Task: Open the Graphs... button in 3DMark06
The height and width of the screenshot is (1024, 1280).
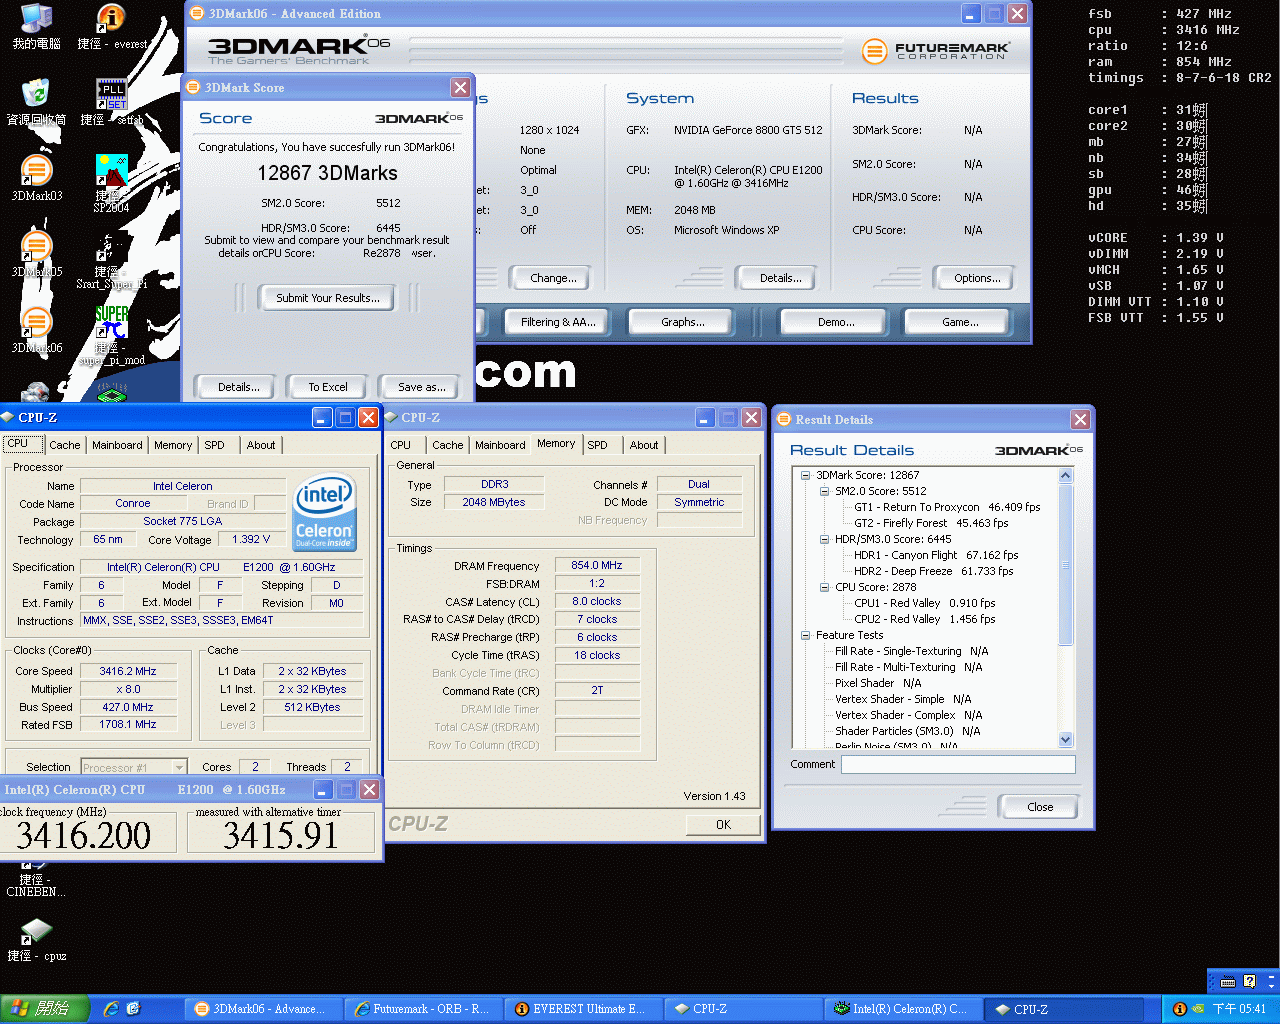Action: pos(683,322)
